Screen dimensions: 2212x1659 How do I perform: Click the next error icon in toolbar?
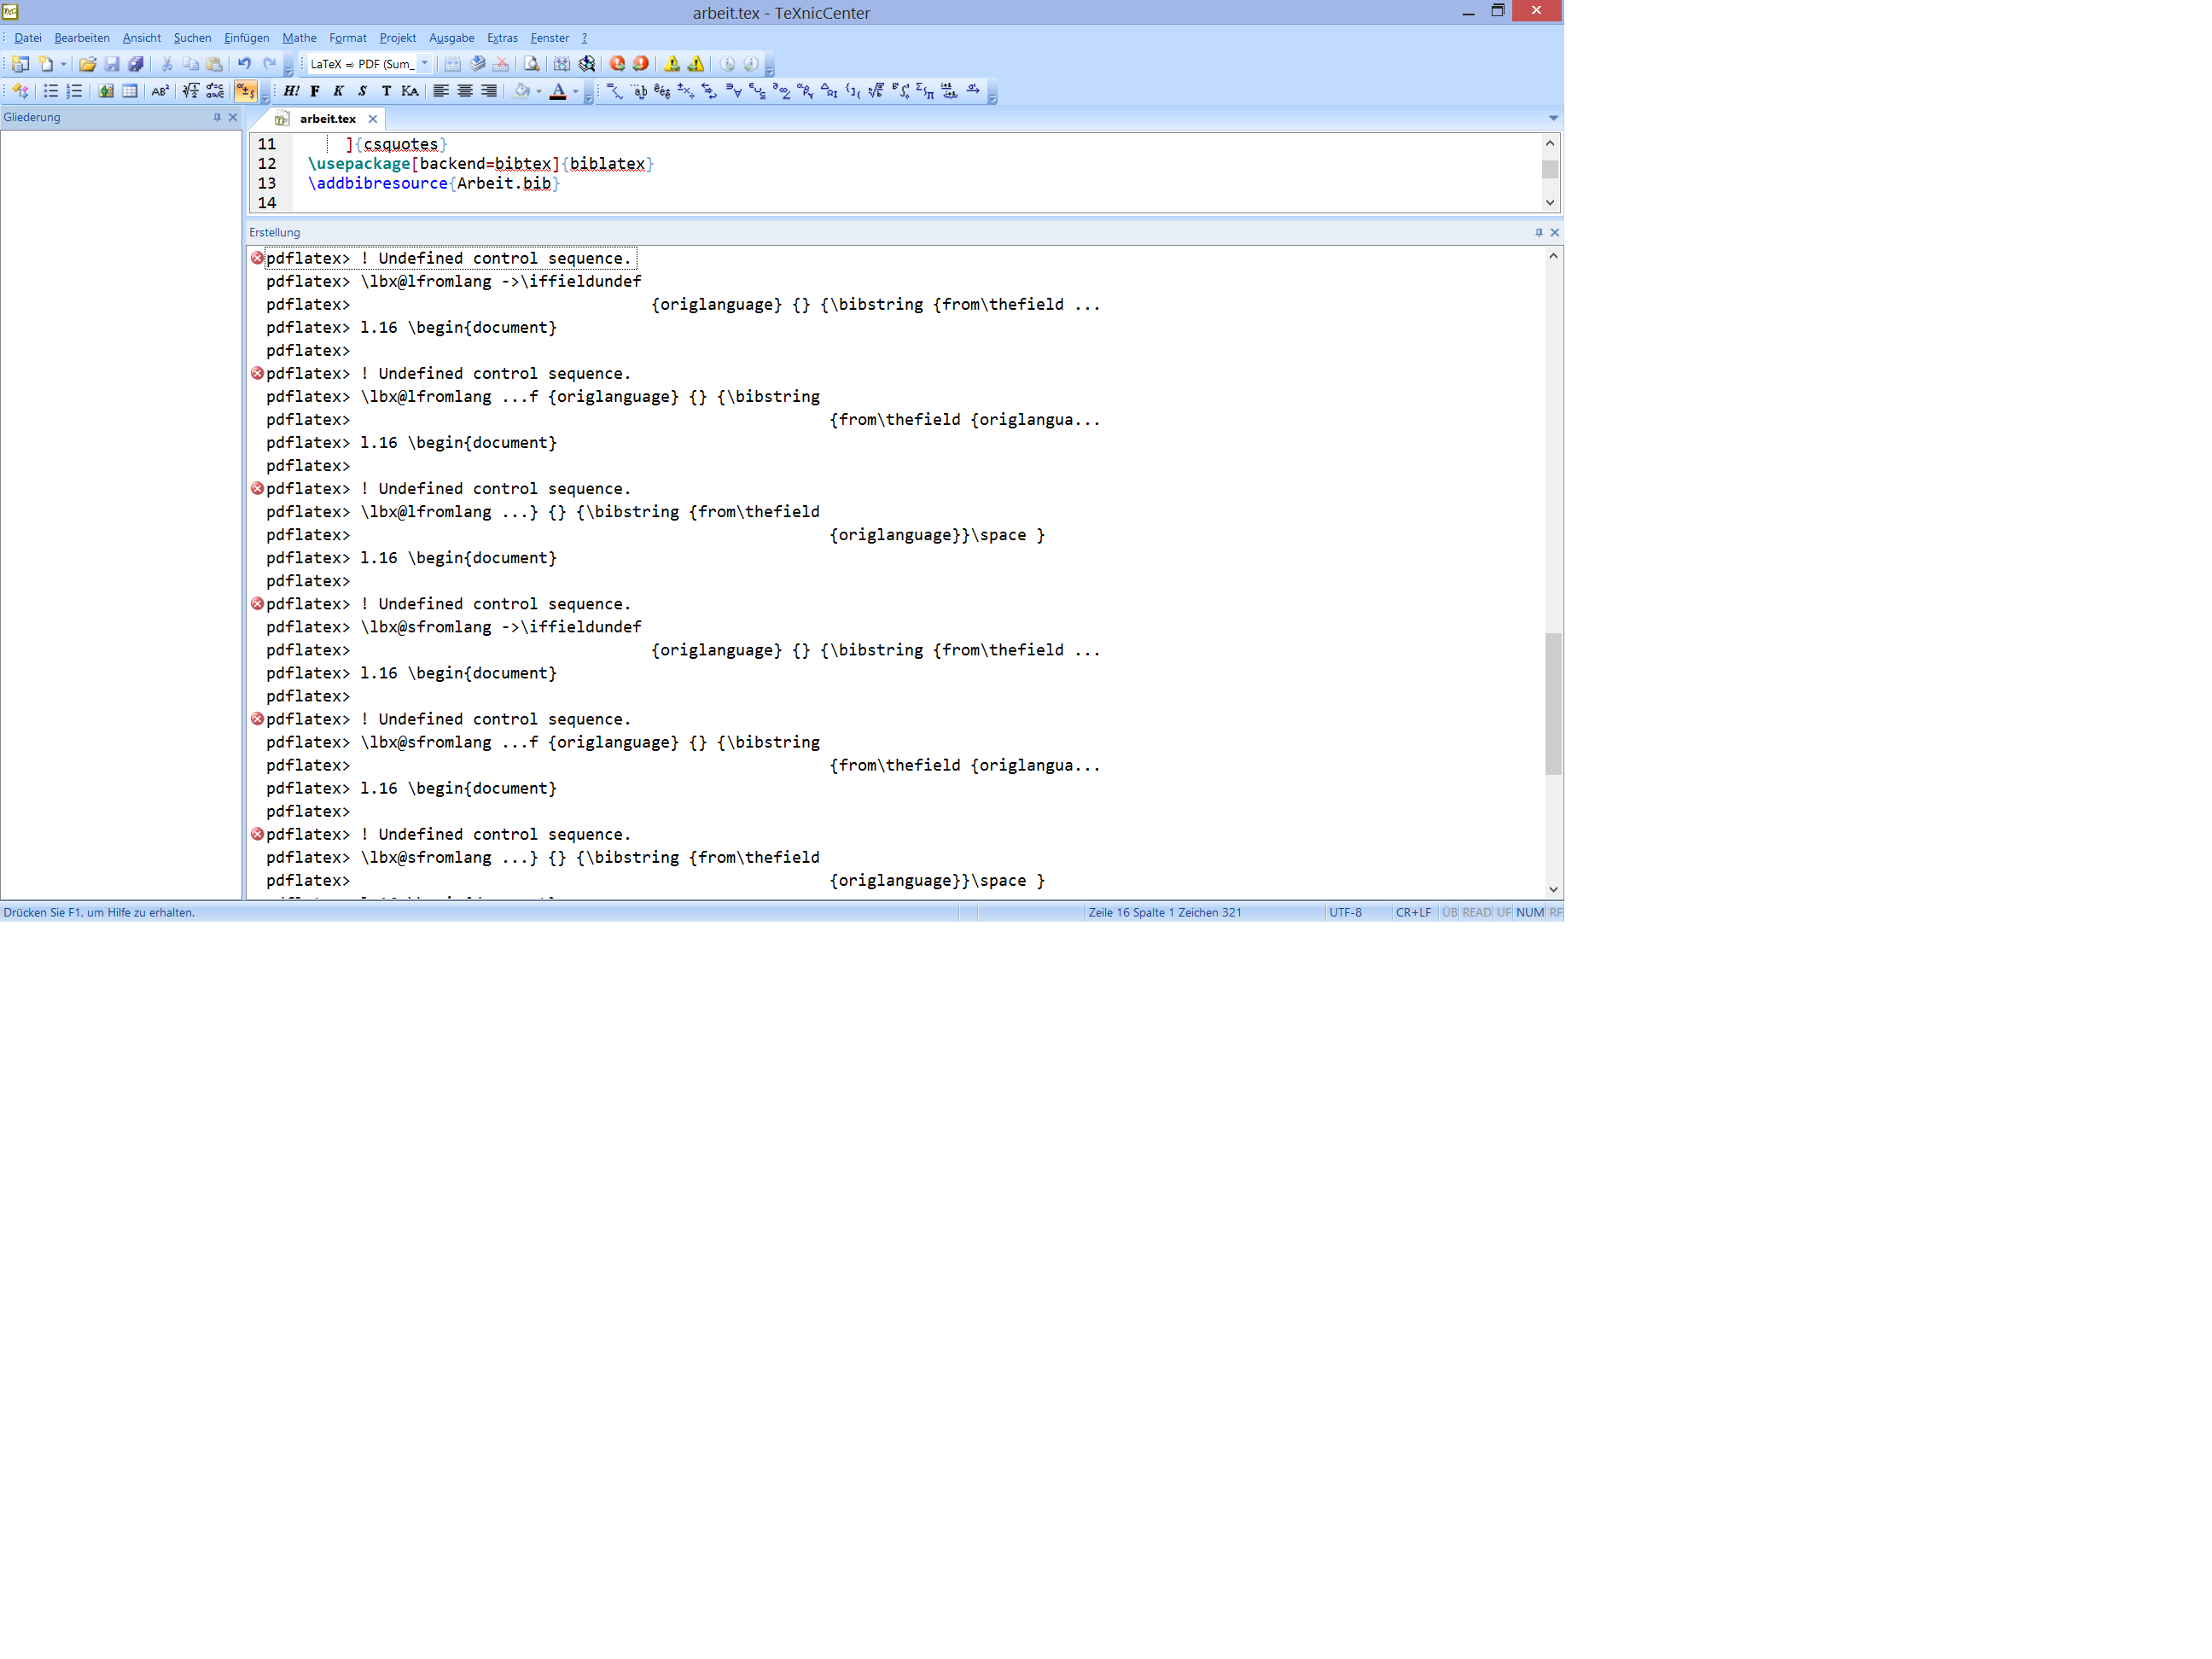click(617, 64)
